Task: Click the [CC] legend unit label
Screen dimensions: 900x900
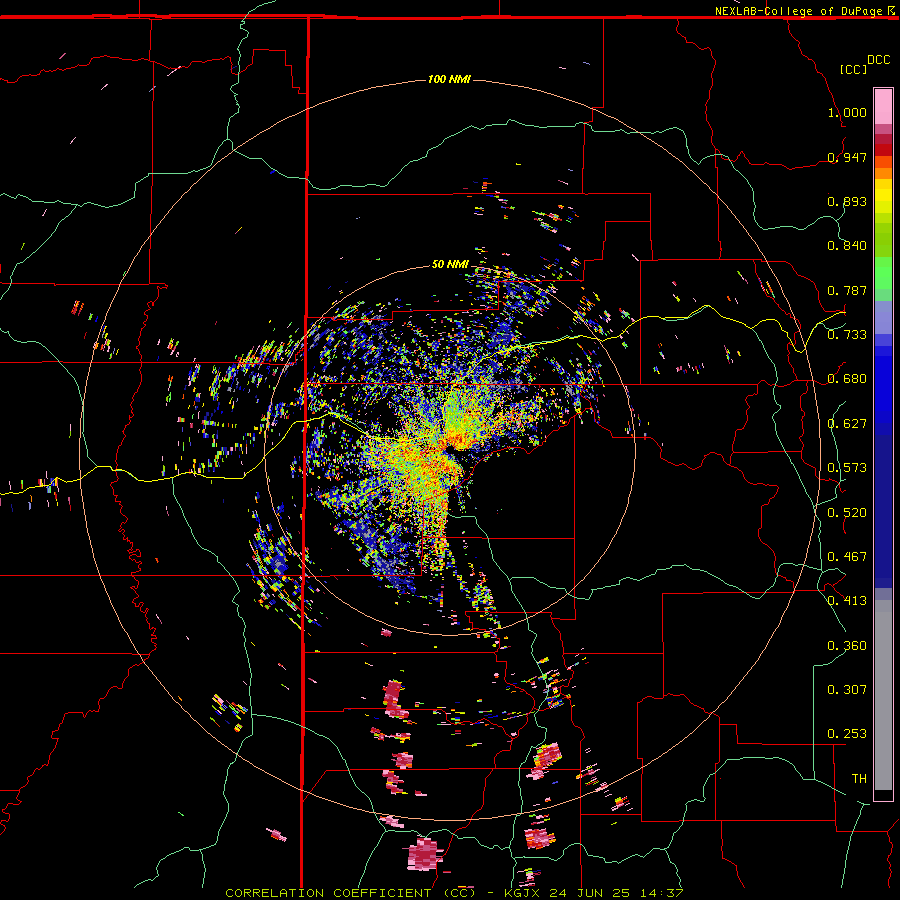Action: coord(853,69)
